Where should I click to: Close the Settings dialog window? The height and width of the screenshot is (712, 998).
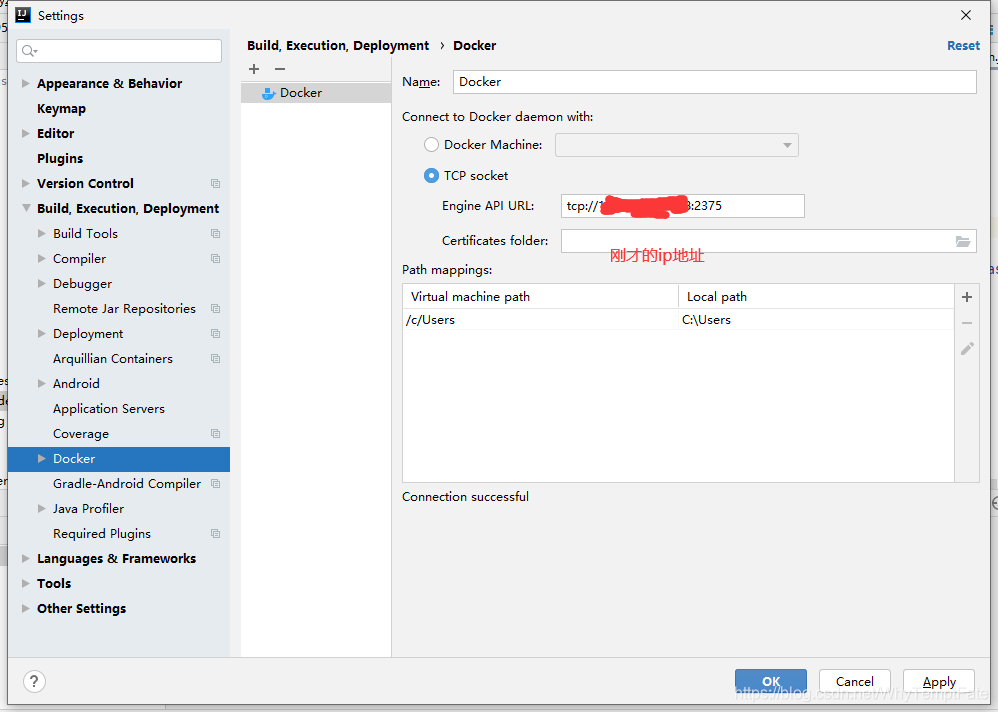(x=966, y=15)
